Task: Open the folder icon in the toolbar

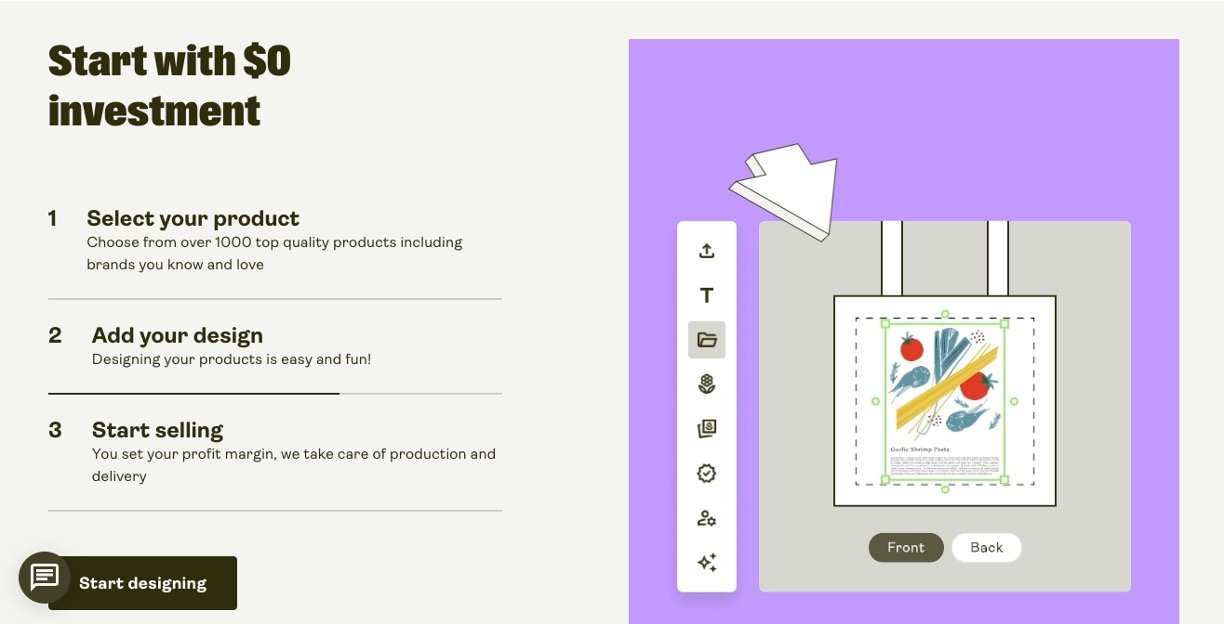Action: coord(706,340)
